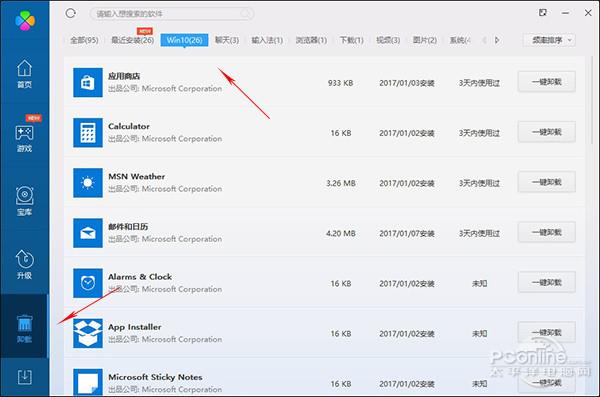Click the MSN Weather sun icon
The height and width of the screenshot is (397, 600).
tap(88, 183)
